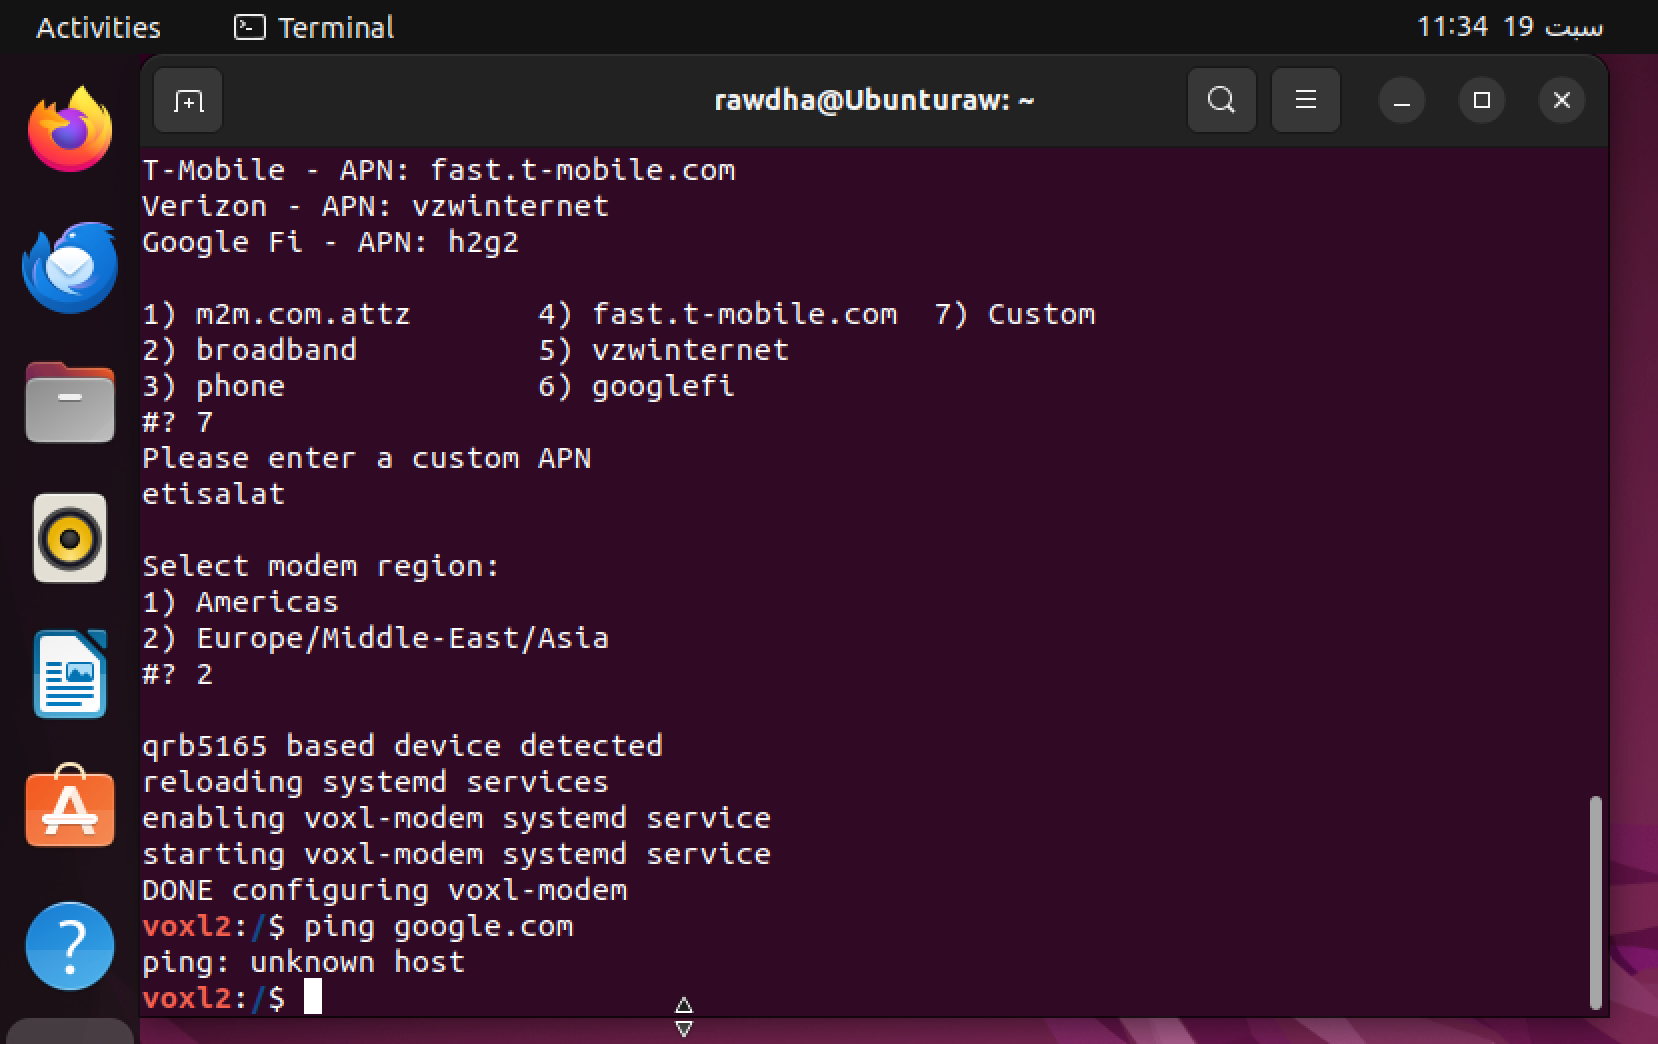The height and width of the screenshot is (1044, 1658).
Task: Click the terminal search icon
Action: (1221, 100)
